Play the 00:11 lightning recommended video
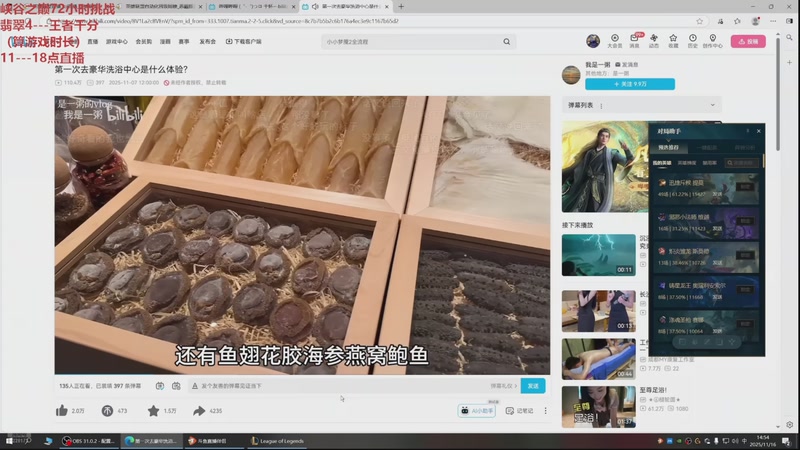The image size is (800, 450). pos(598,255)
